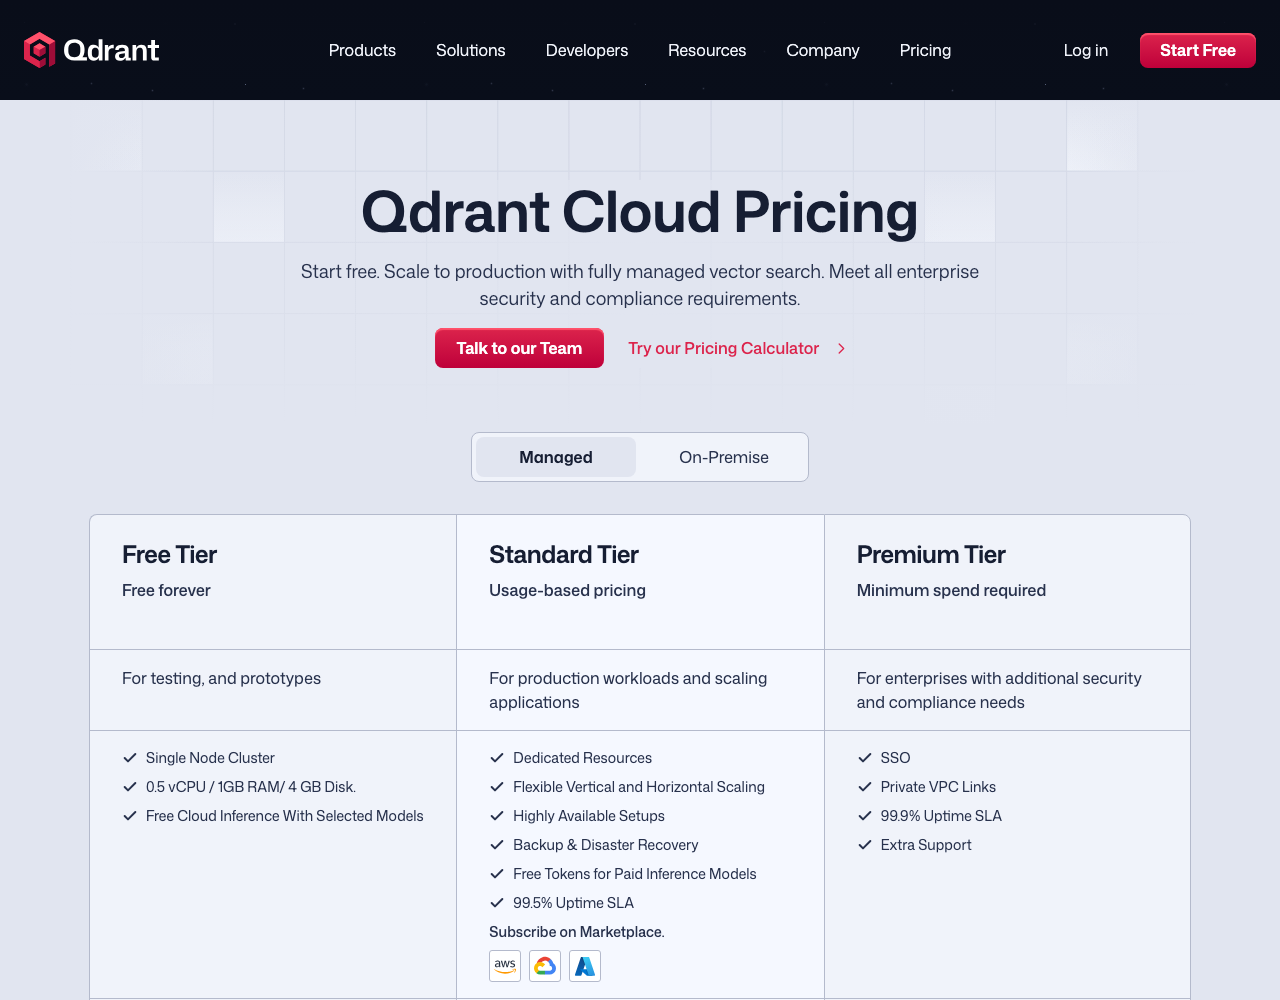The height and width of the screenshot is (1000, 1280).
Task: Click "Single Node Cluster" feature text
Action: coord(210,758)
